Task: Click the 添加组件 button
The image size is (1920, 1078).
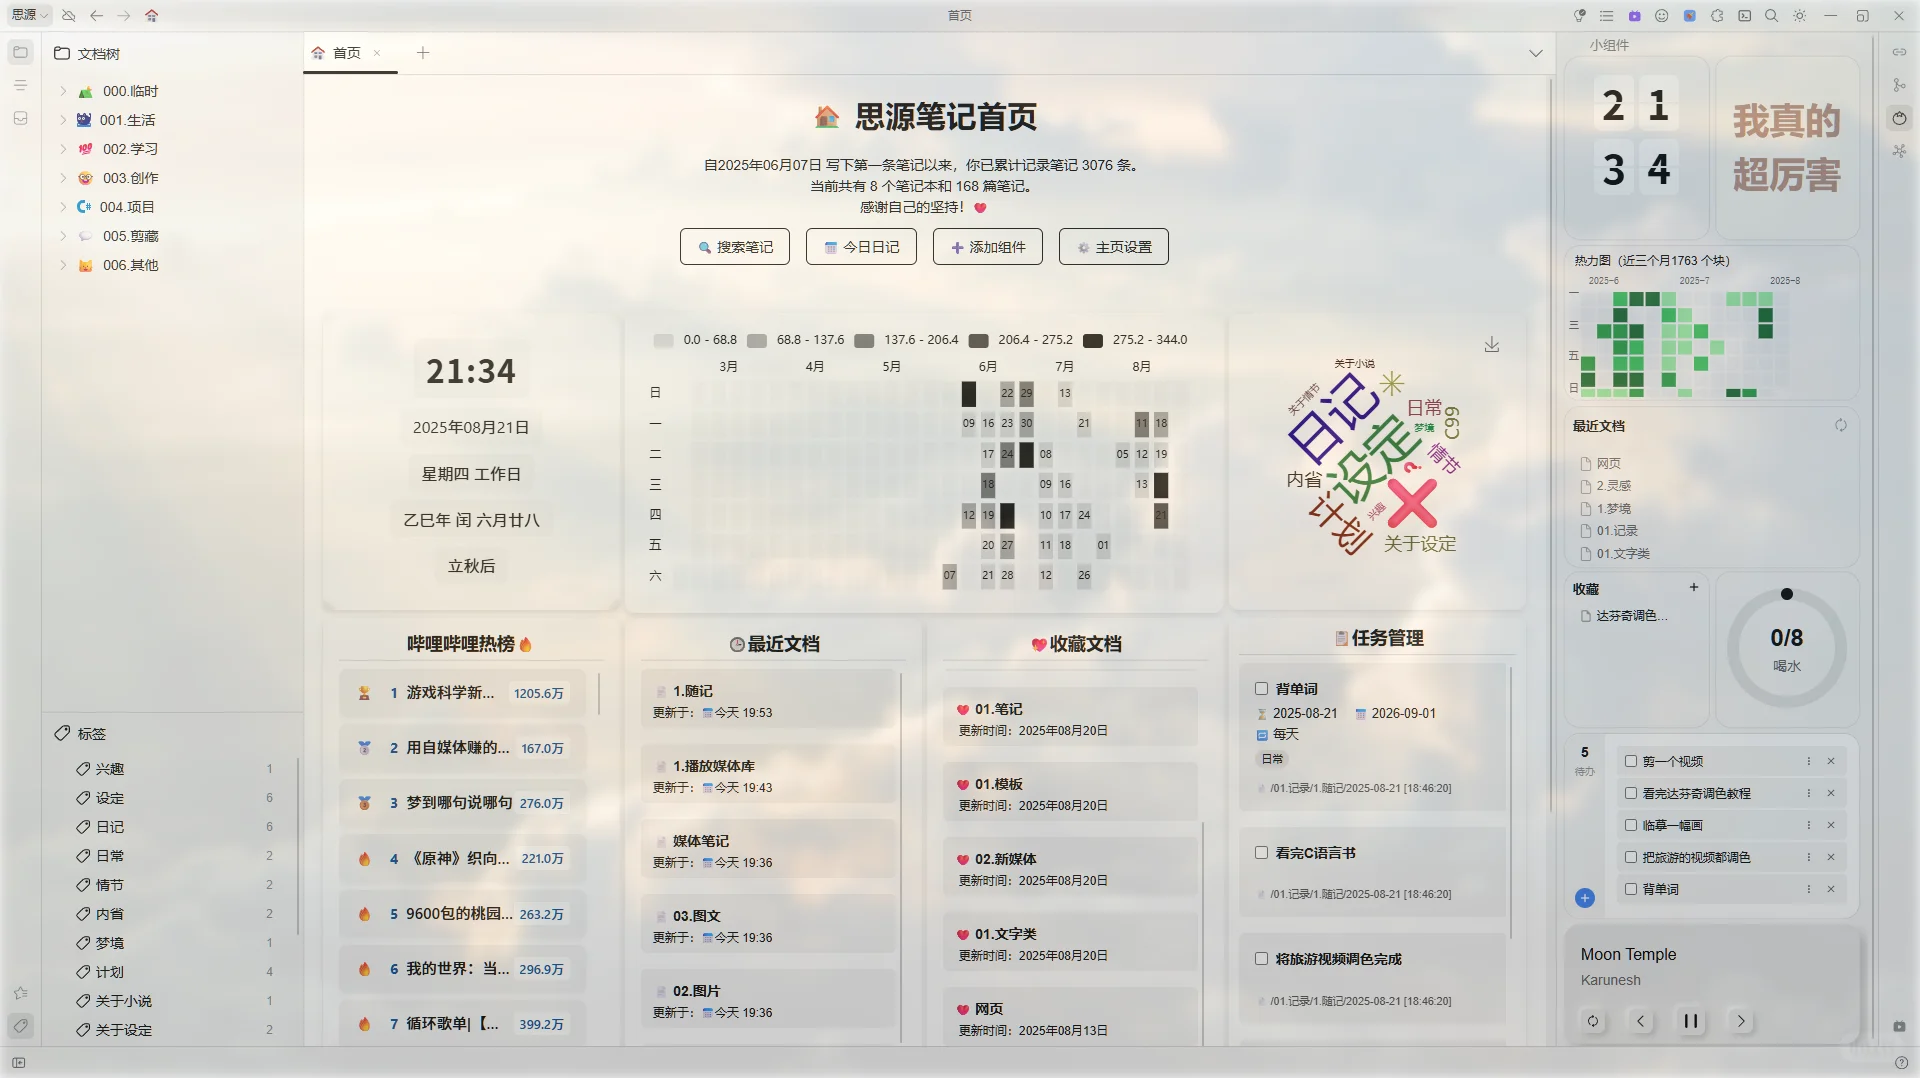Action: pos(987,246)
